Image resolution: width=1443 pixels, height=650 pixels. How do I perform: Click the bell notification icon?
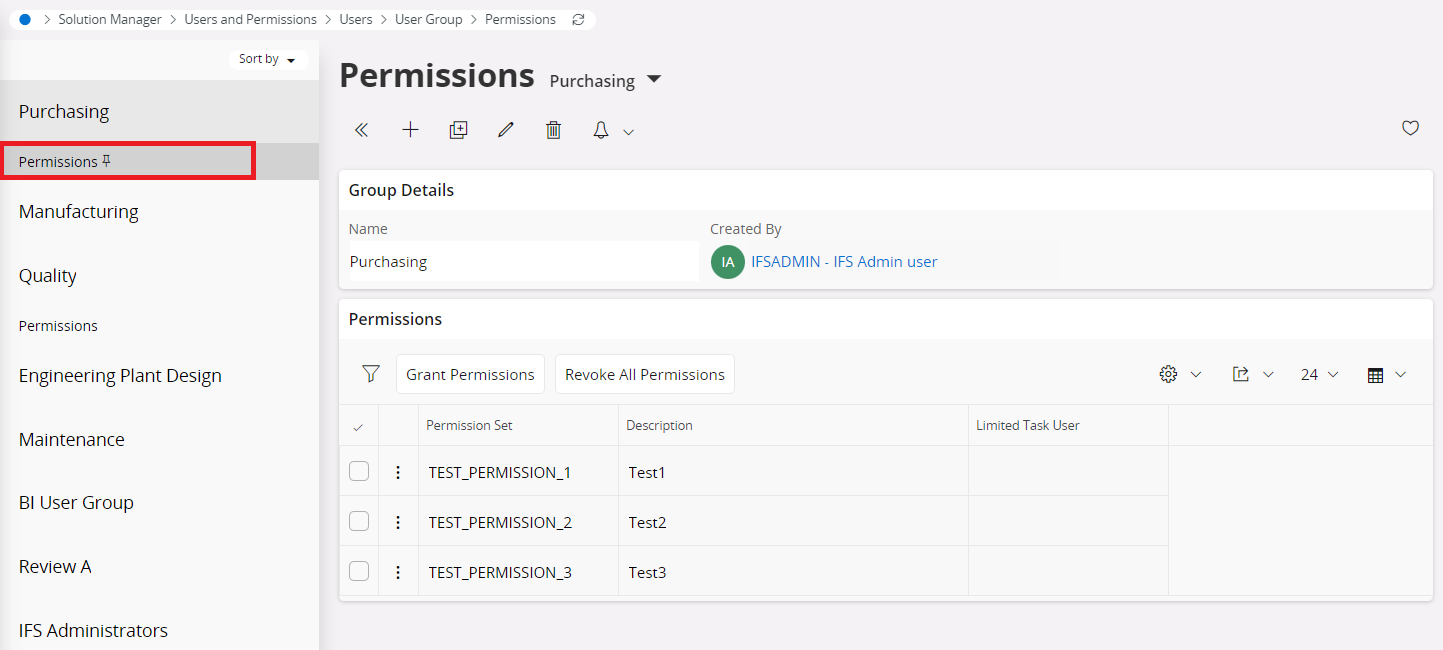click(x=601, y=130)
